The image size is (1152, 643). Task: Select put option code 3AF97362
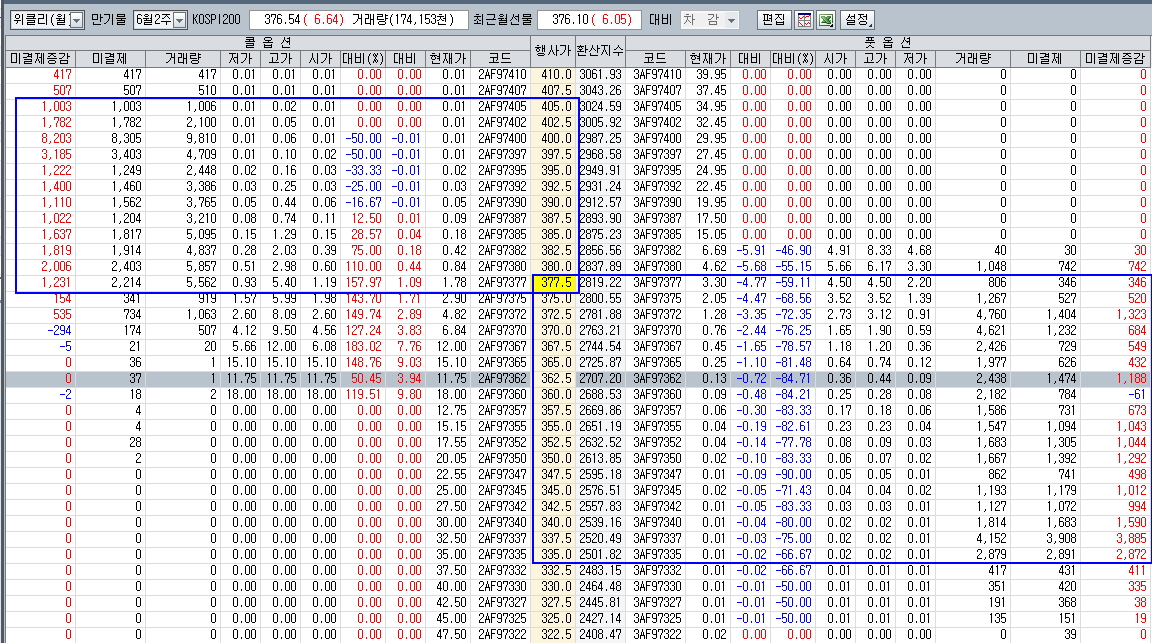pyautogui.click(x=657, y=379)
